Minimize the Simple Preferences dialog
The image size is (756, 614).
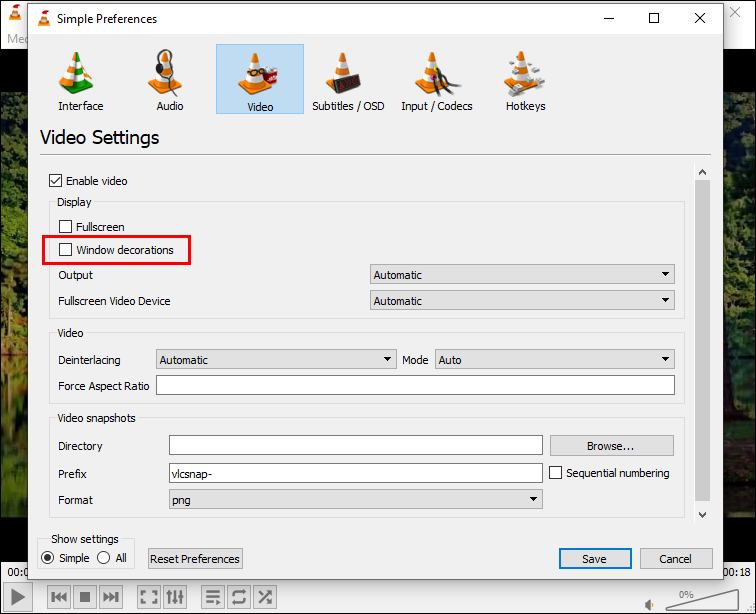[609, 18]
